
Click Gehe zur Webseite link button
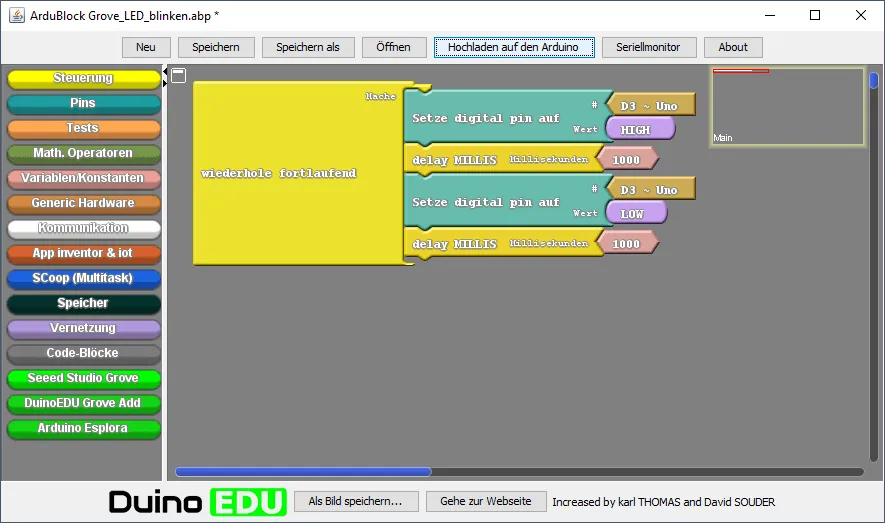click(x=486, y=501)
